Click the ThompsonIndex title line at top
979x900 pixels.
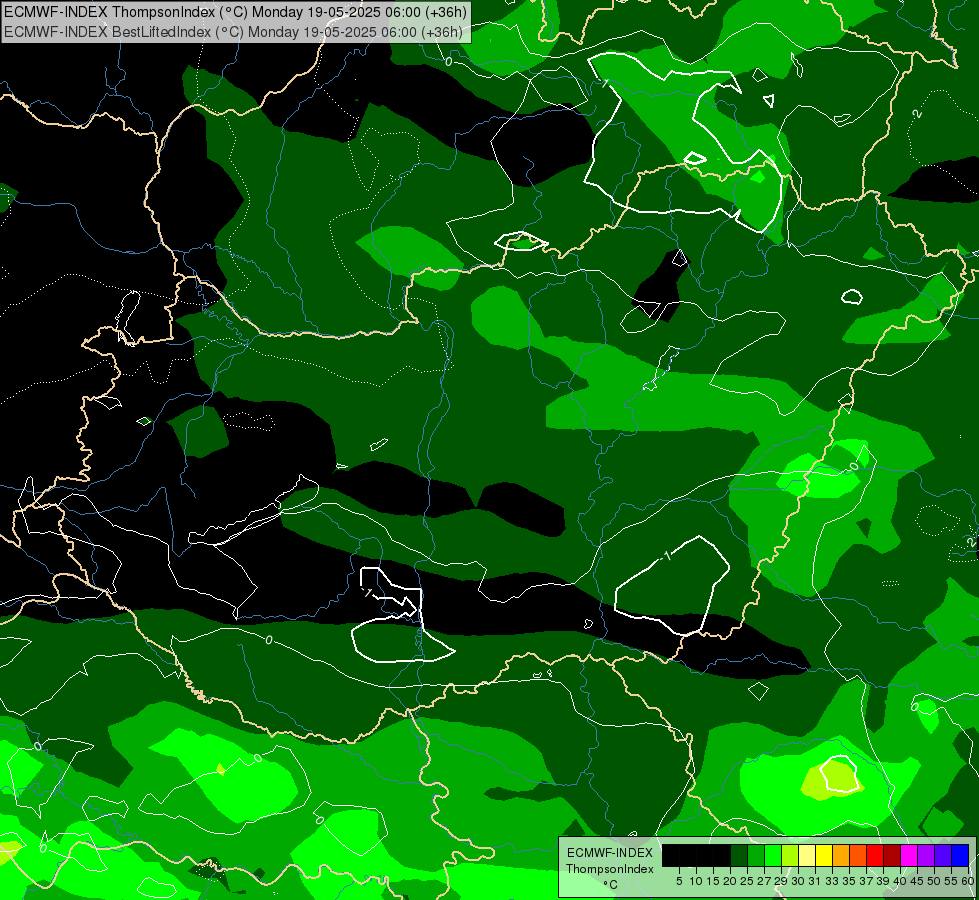coord(235,11)
